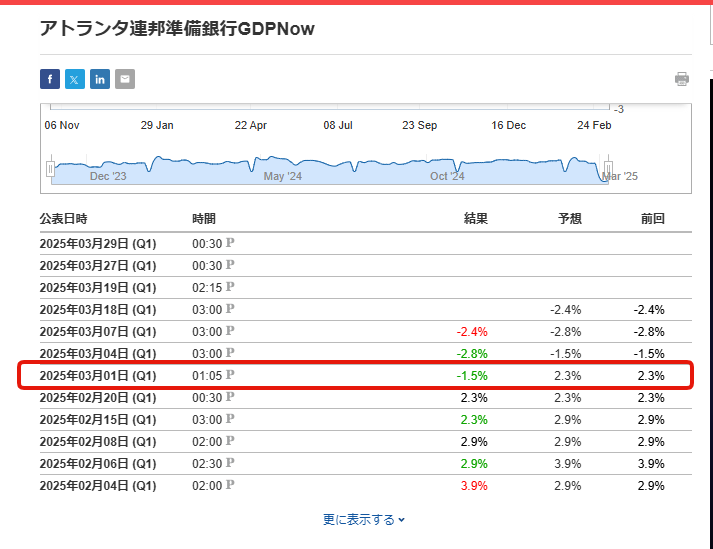This screenshot has width=713, height=549.
Task: Click the 29 Jan axis label on chart
Action: (157, 125)
